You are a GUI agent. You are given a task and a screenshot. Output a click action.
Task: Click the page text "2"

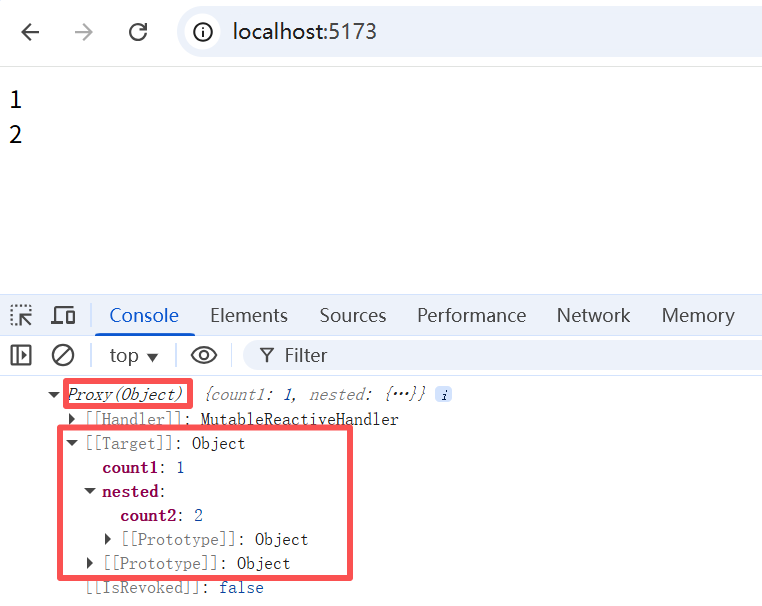pos(16,135)
